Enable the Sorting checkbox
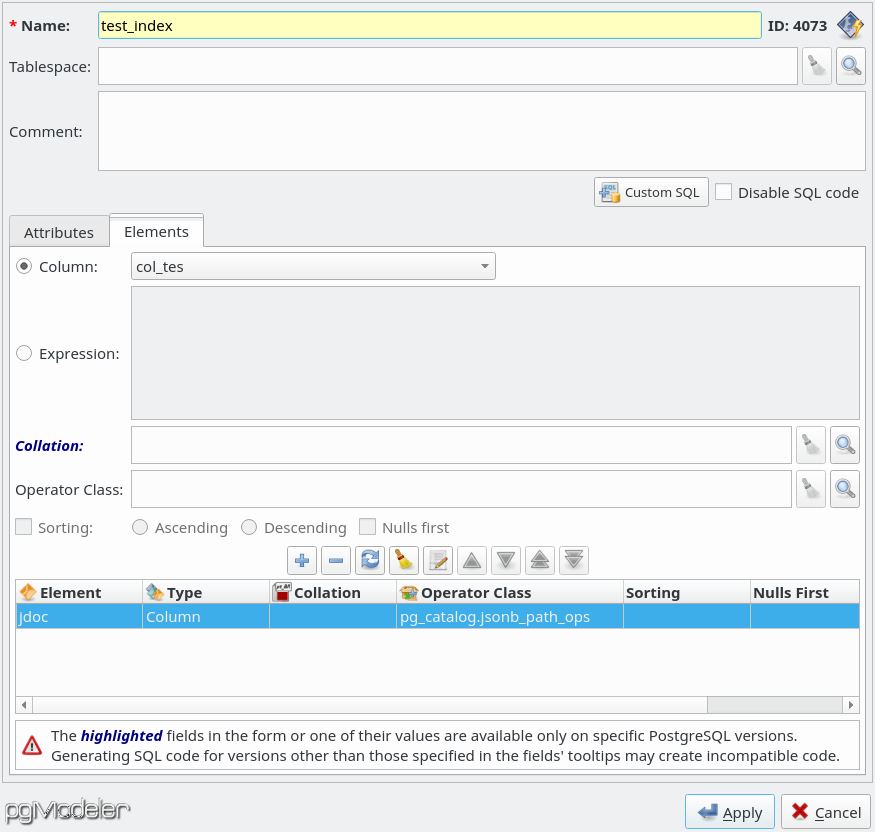This screenshot has height=832, width=875. tap(23, 527)
